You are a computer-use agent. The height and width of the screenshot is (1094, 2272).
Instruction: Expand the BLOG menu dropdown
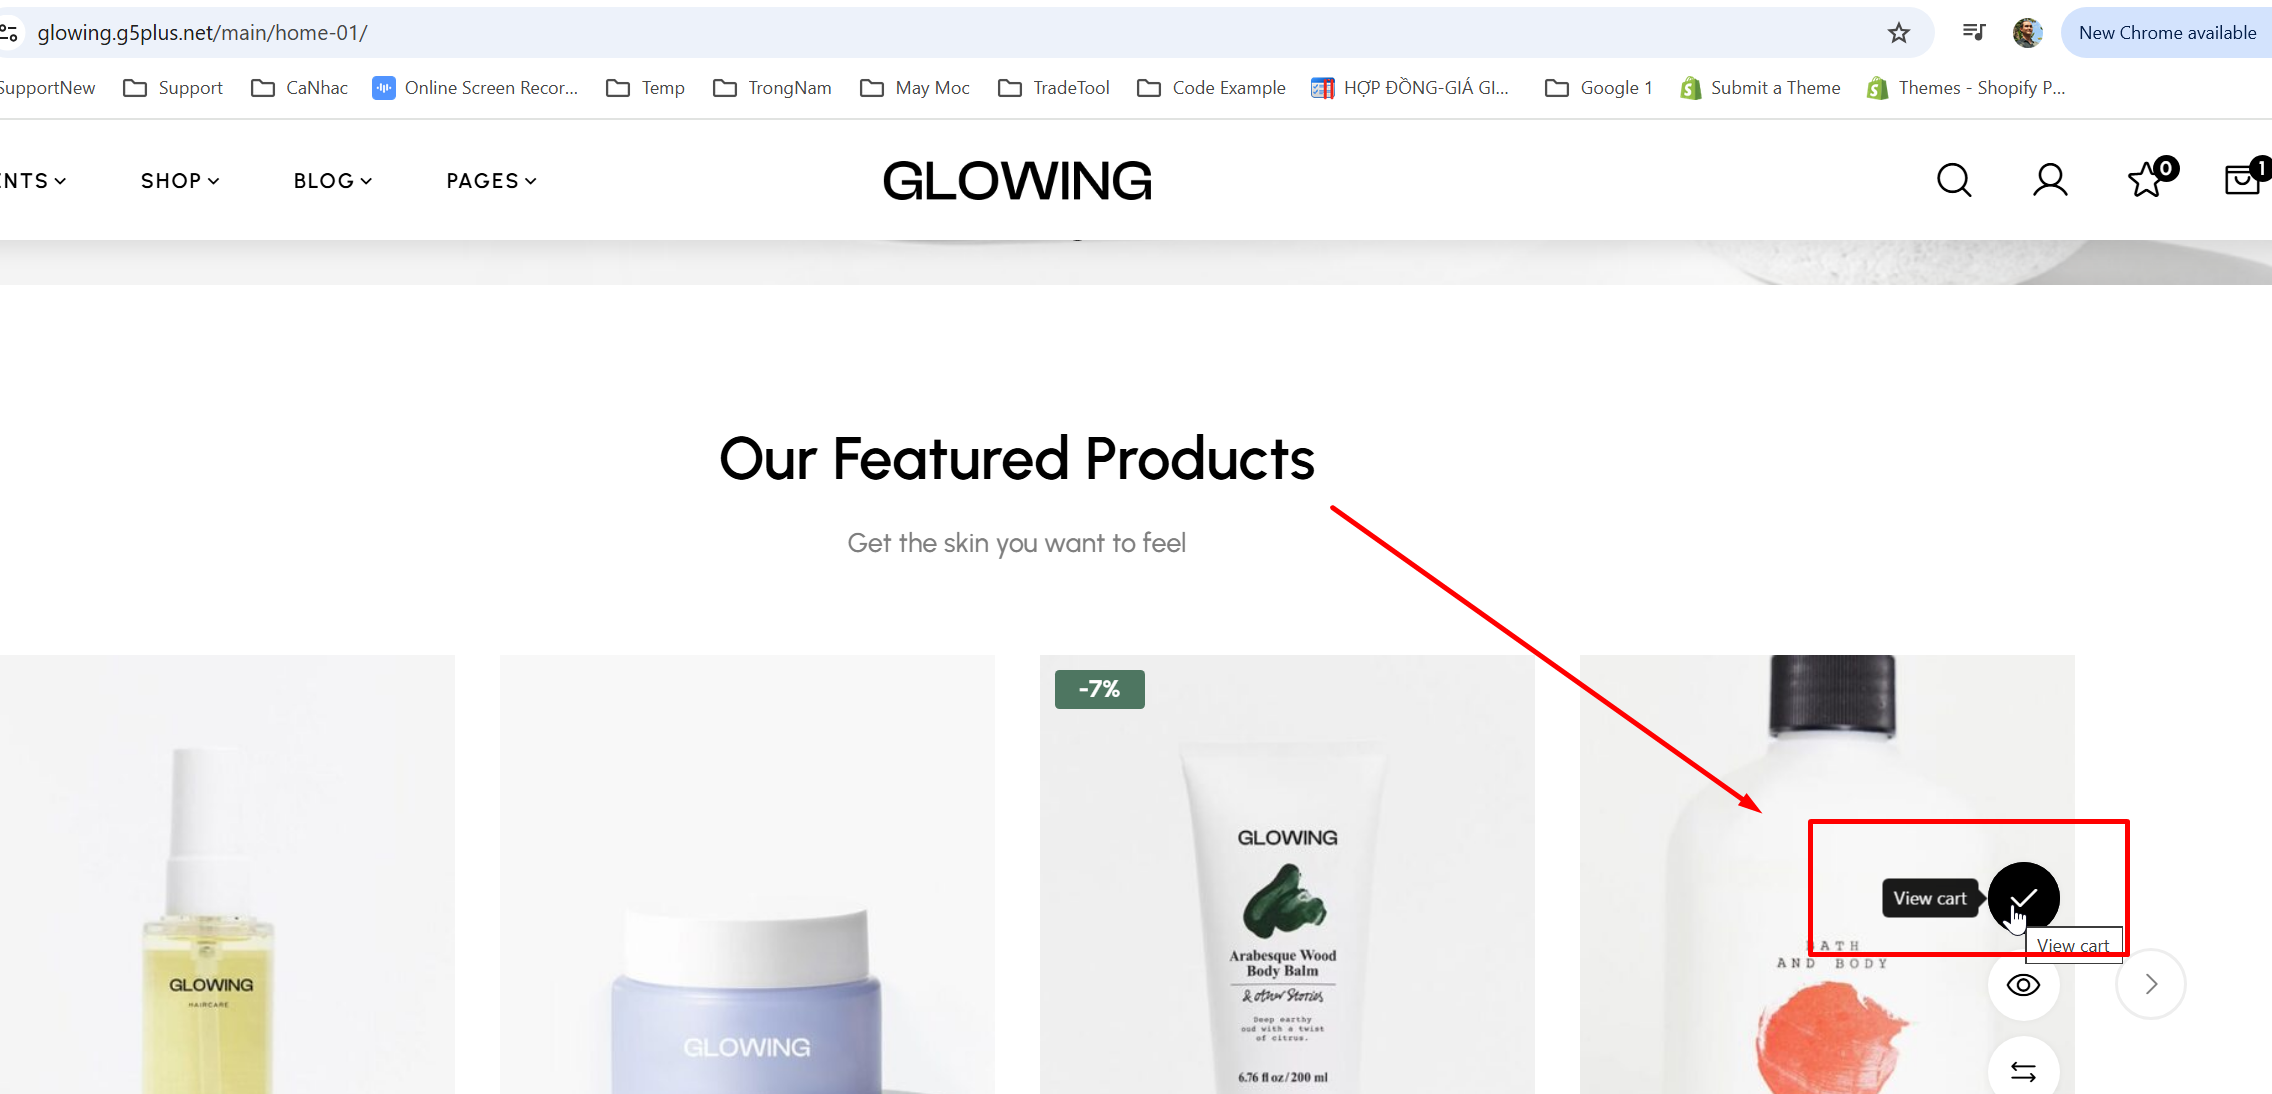click(x=332, y=181)
